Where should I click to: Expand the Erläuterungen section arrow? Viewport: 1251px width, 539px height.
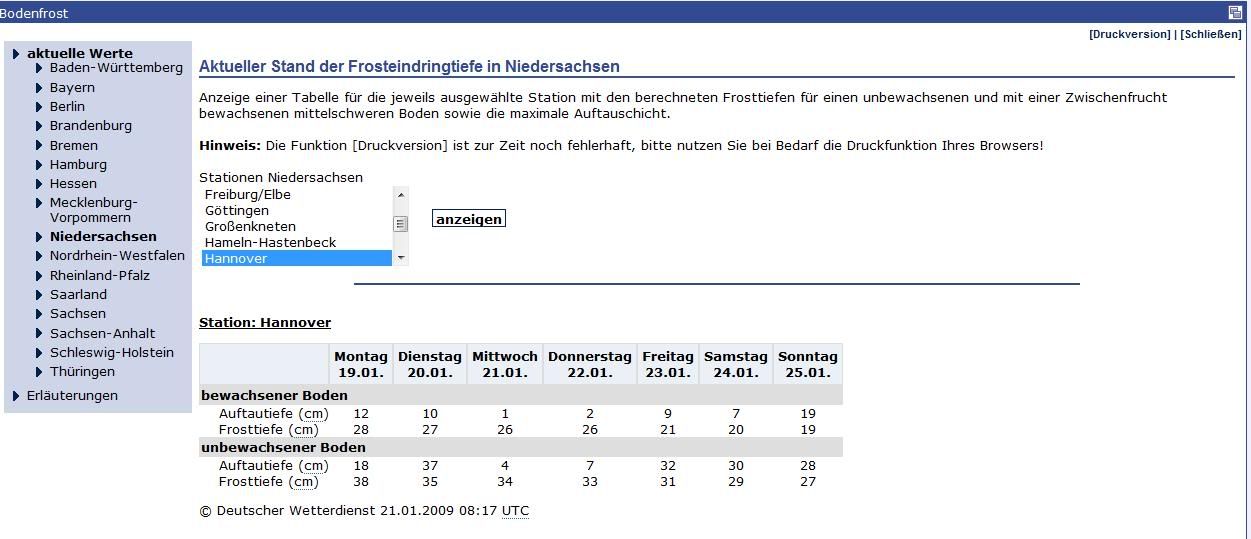pyautogui.click(x=16, y=396)
